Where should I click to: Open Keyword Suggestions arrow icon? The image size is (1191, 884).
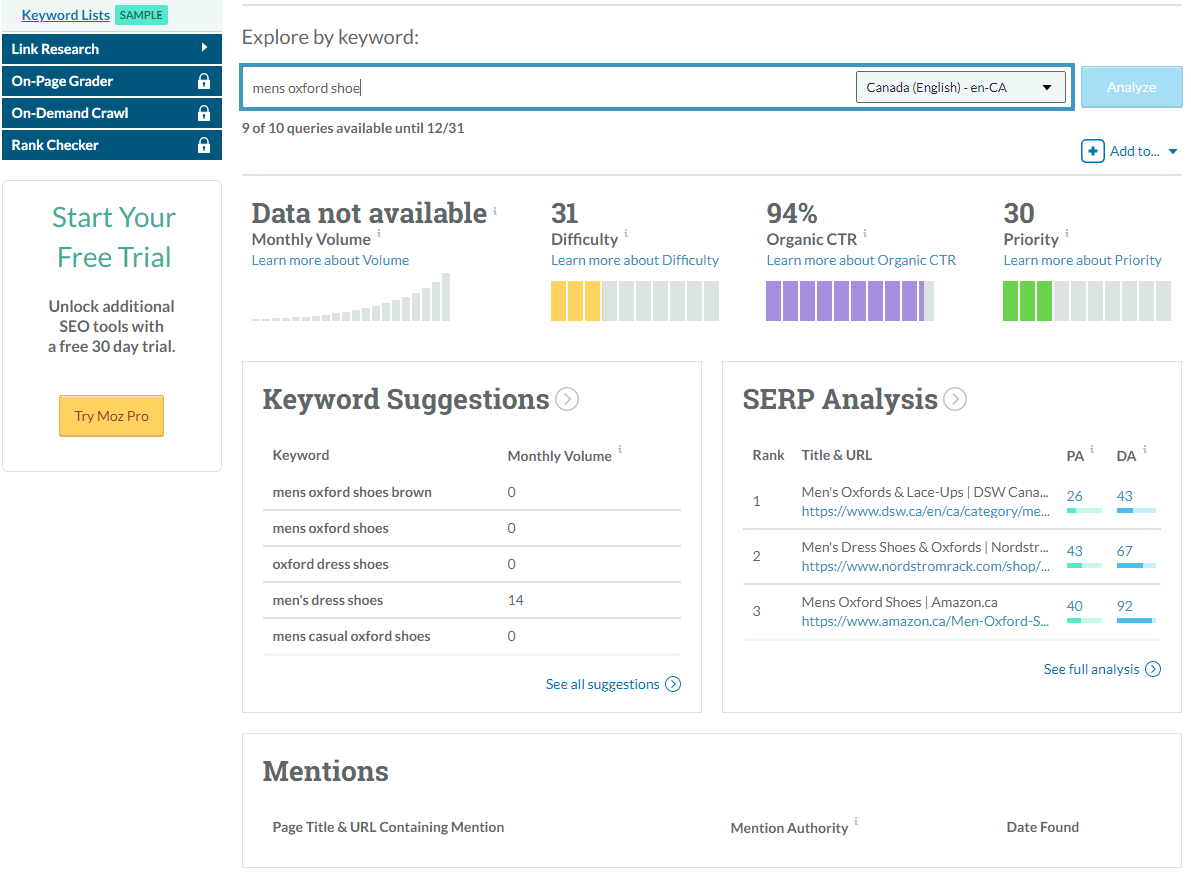tap(567, 399)
